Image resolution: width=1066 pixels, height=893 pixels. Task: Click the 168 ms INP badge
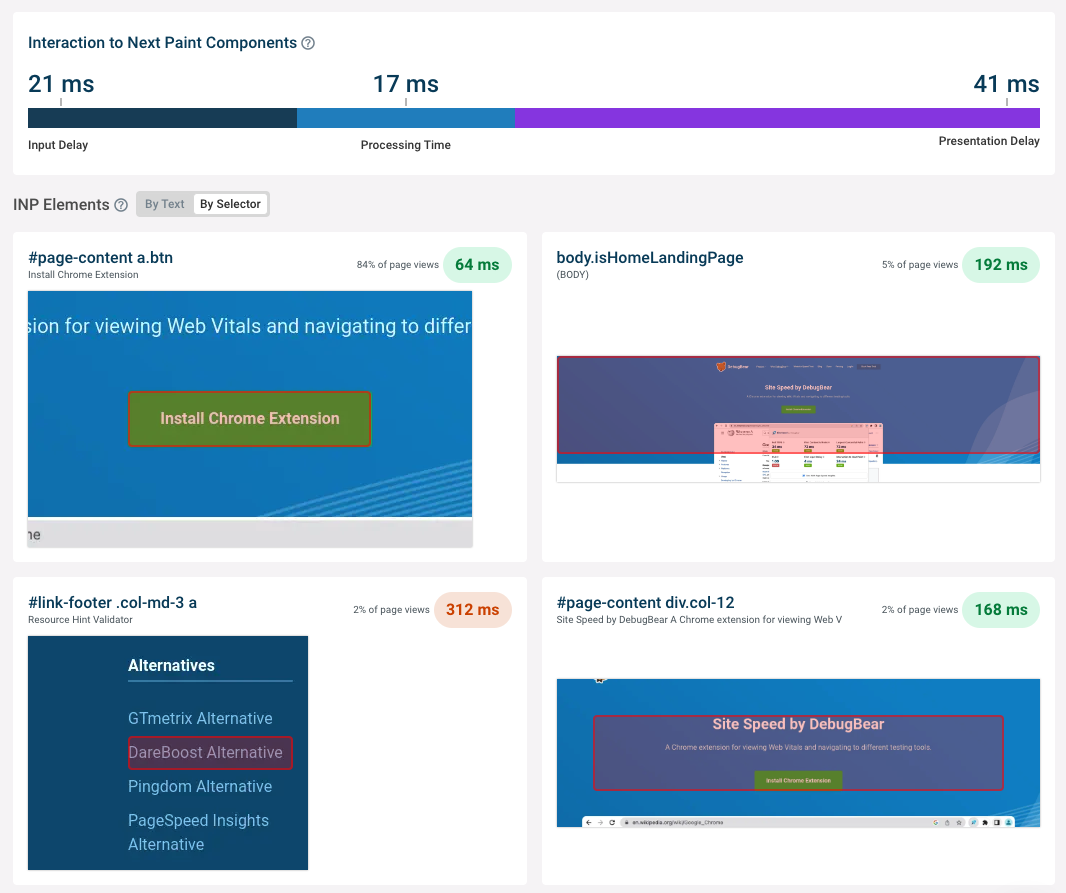[x=1001, y=610]
